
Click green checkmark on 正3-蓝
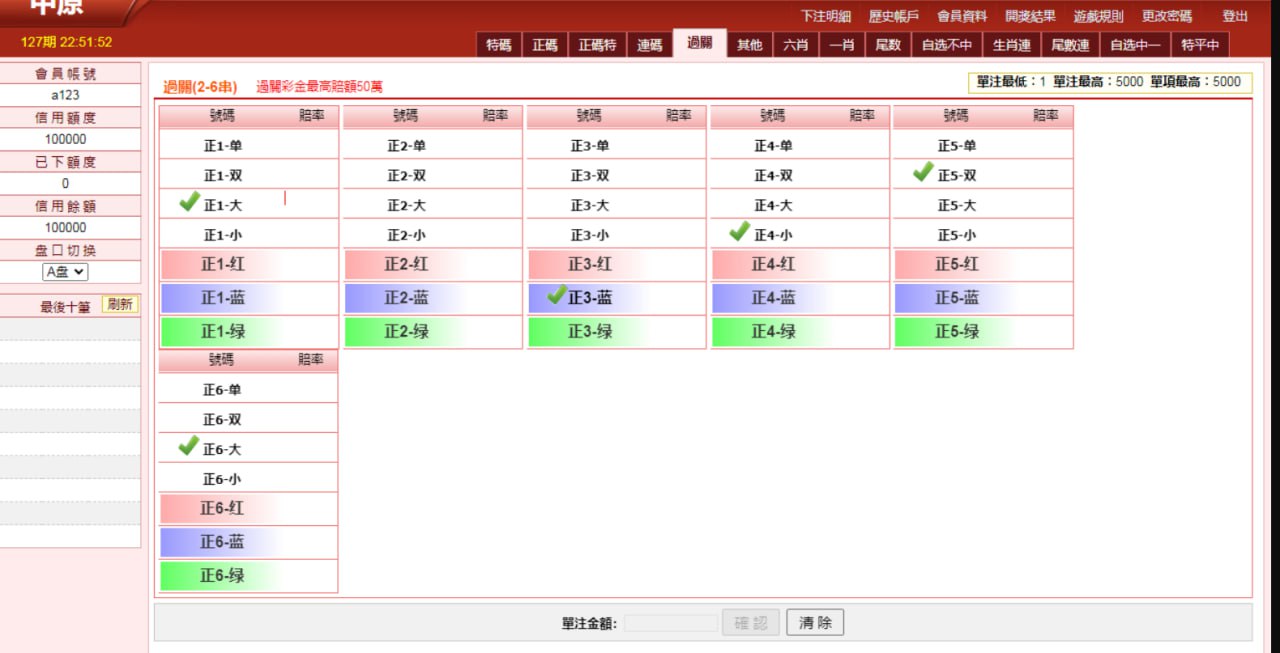[557, 295]
